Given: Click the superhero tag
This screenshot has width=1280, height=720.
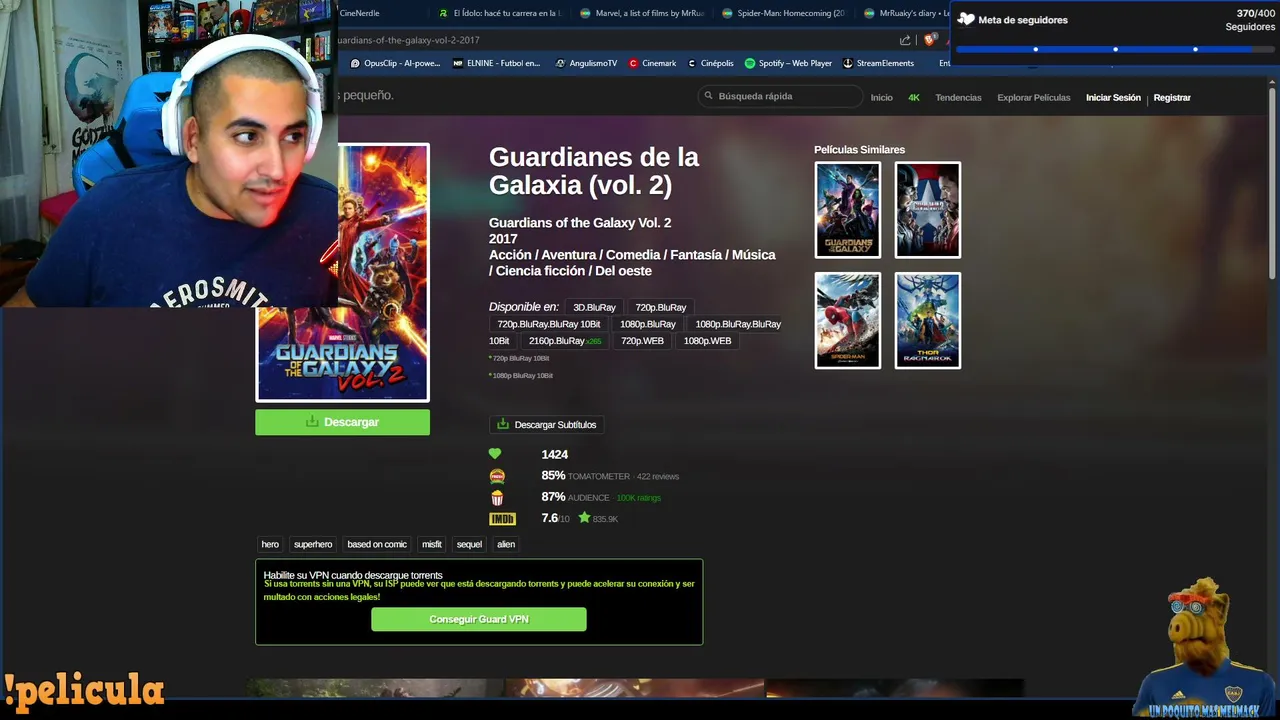Looking at the screenshot, I should coord(313,544).
